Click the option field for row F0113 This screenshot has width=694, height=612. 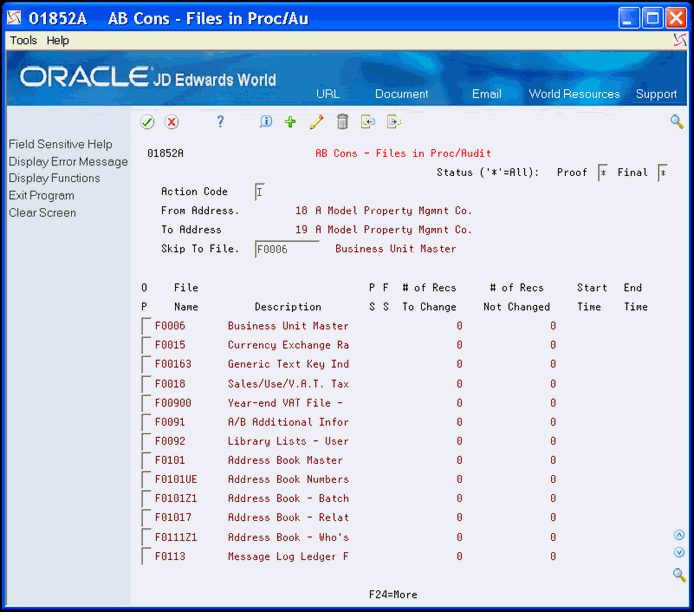point(147,556)
